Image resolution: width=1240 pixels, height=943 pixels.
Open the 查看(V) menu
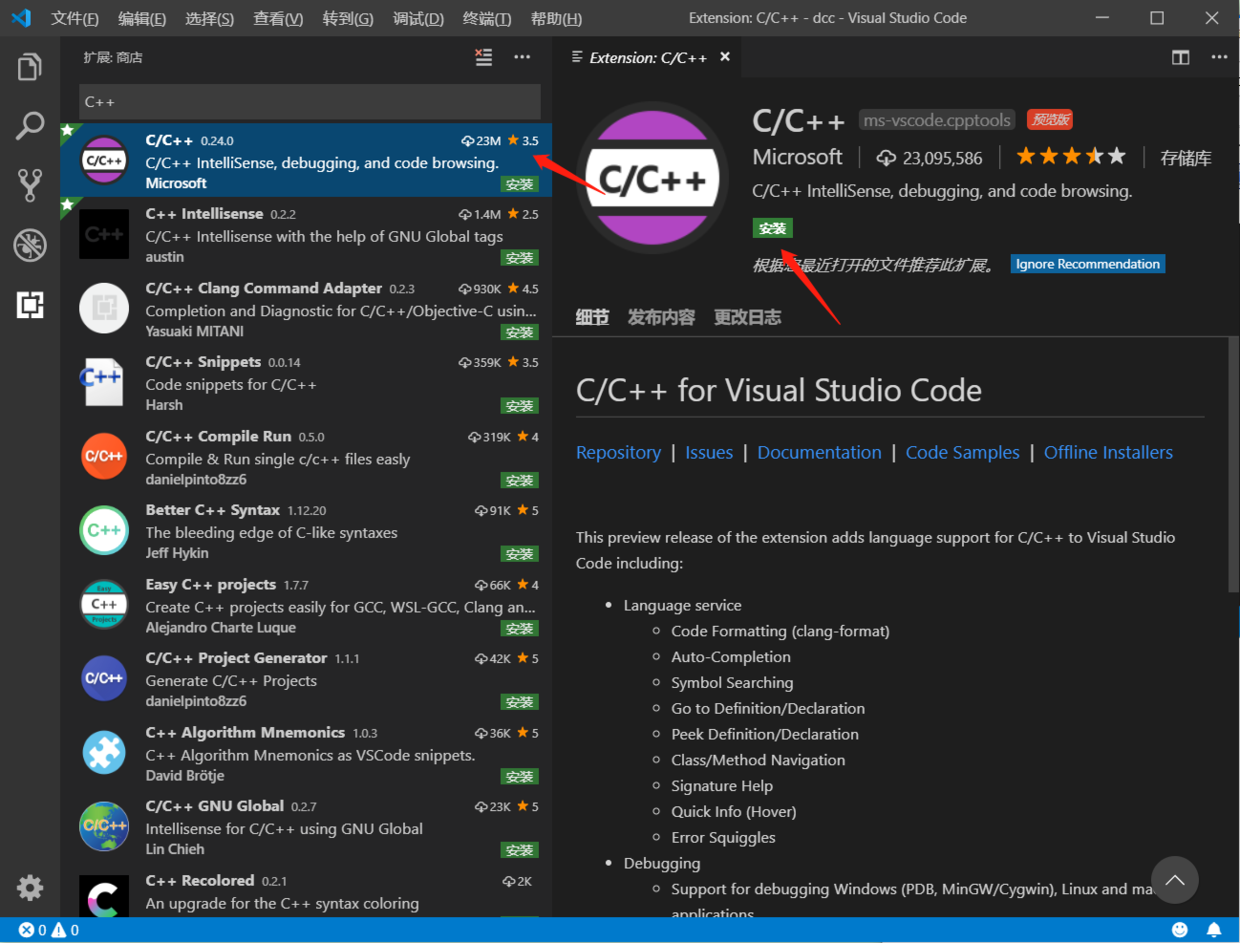click(278, 19)
